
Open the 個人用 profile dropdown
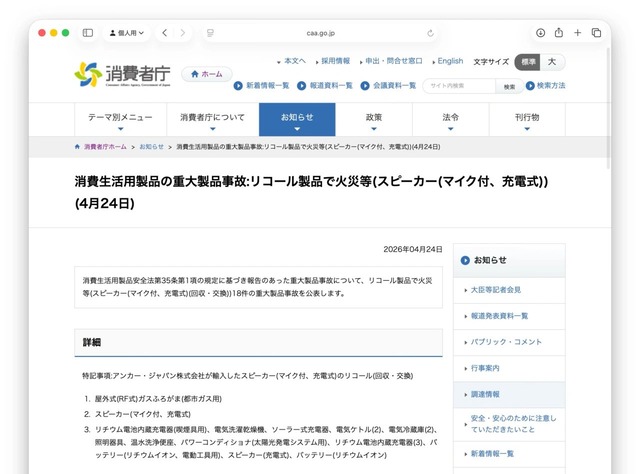point(127,33)
